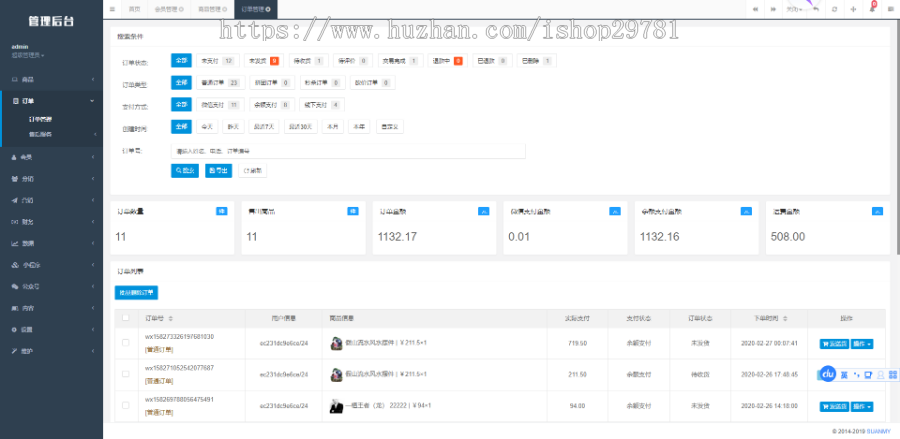The image size is (900, 439).
Task: Shift the tab bar right with forward icon
Action: [773, 9]
